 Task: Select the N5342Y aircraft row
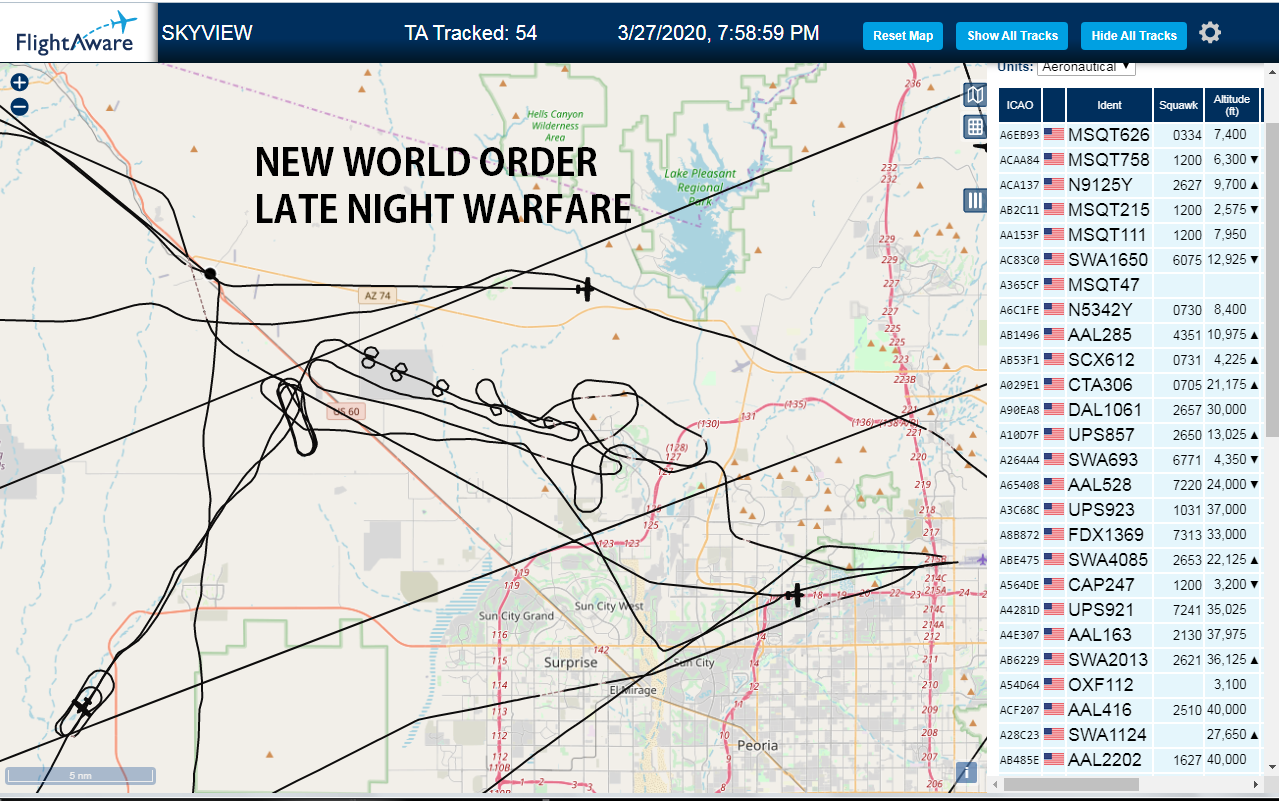point(1130,309)
